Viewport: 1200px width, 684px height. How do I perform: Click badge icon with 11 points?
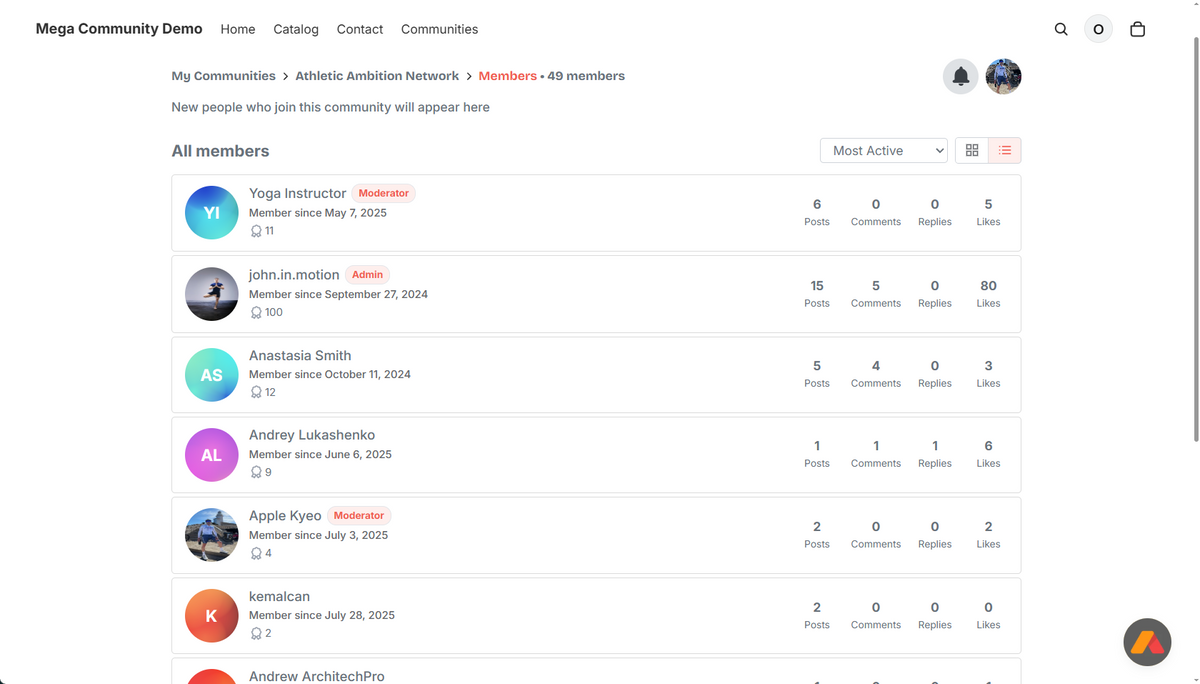(x=256, y=231)
